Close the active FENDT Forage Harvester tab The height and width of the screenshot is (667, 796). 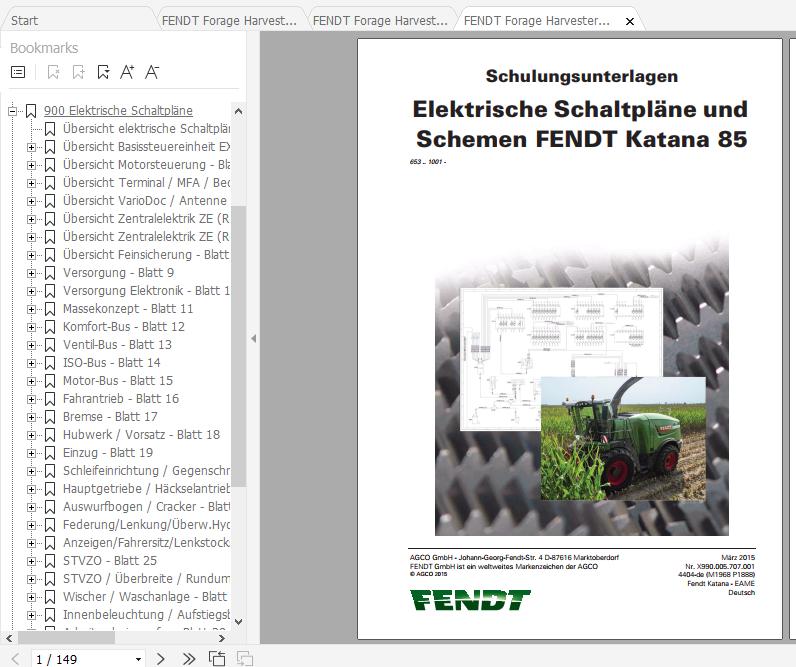point(629,21)
